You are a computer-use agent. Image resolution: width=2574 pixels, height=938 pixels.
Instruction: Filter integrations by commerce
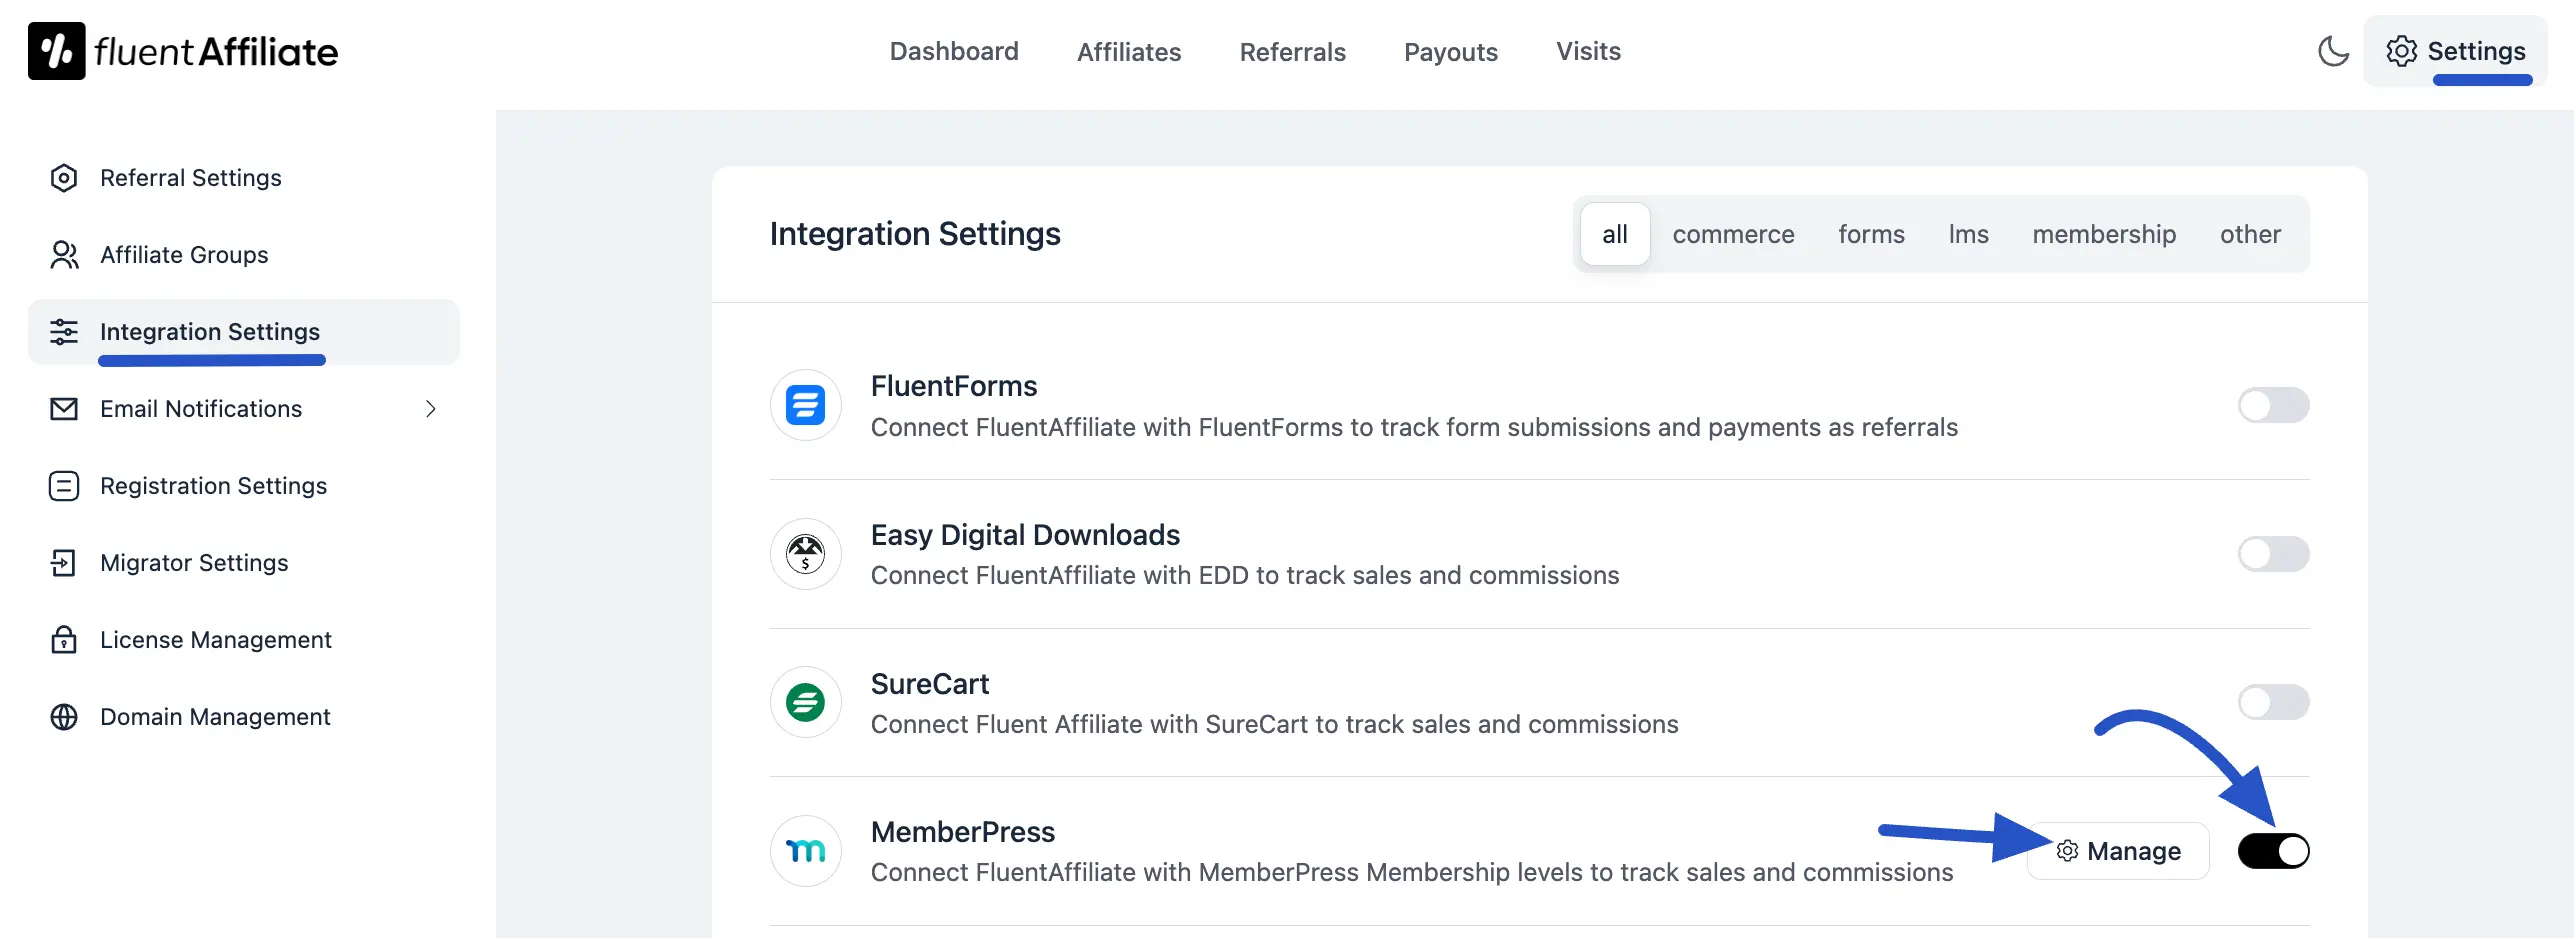point(1734,234)
